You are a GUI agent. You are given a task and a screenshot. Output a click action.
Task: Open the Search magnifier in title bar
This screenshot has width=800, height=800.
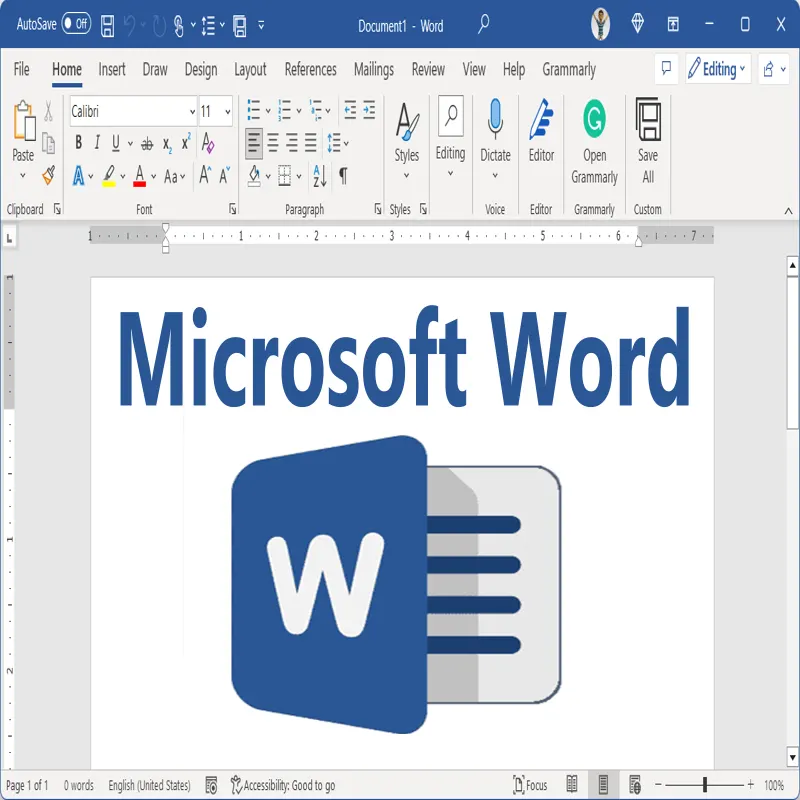[x=483, y=24]
